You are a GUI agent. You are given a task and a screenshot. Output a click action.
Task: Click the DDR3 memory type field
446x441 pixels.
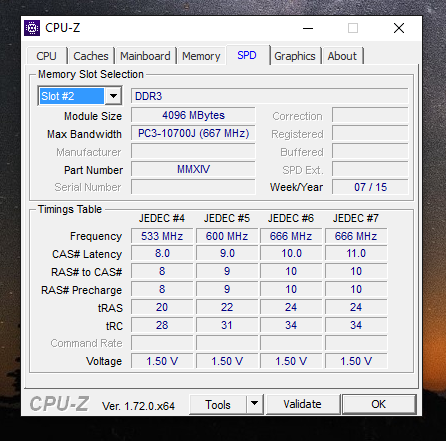tap(269, 96)
